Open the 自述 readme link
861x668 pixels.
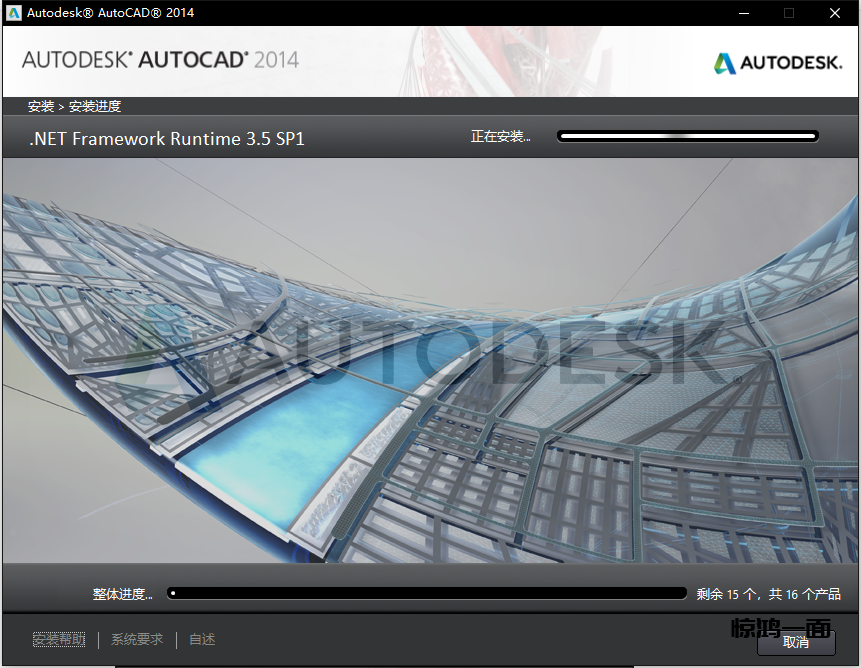(x=202, y=639)
